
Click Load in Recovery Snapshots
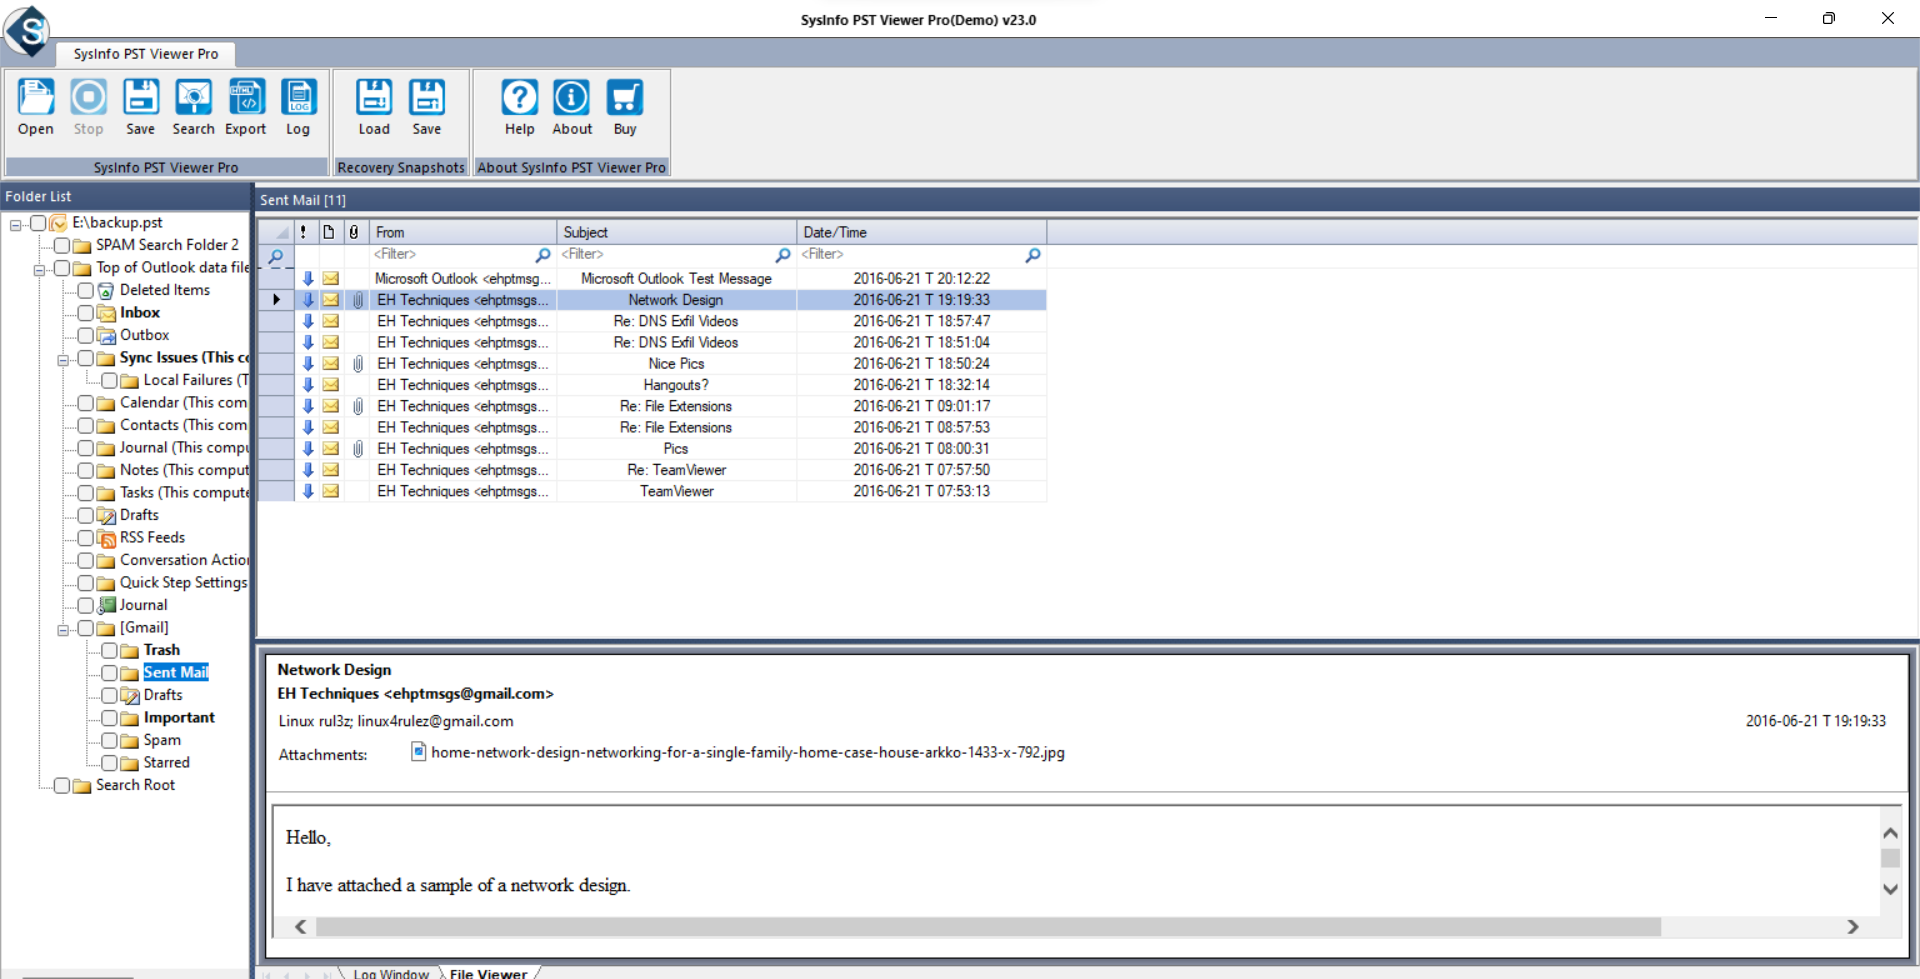click(x=374, y=98)
